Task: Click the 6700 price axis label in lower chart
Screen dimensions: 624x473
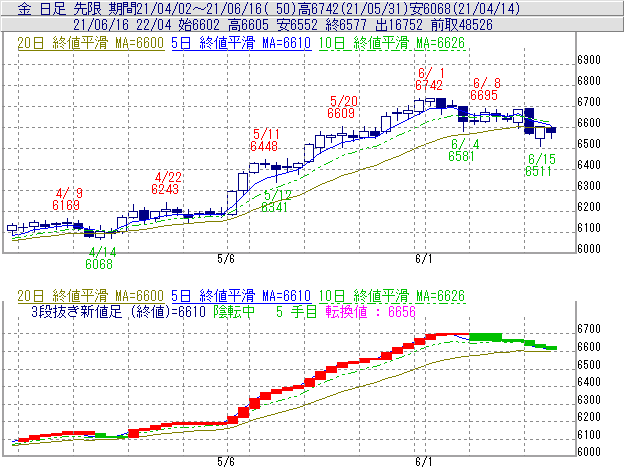Action: (589, 329)
